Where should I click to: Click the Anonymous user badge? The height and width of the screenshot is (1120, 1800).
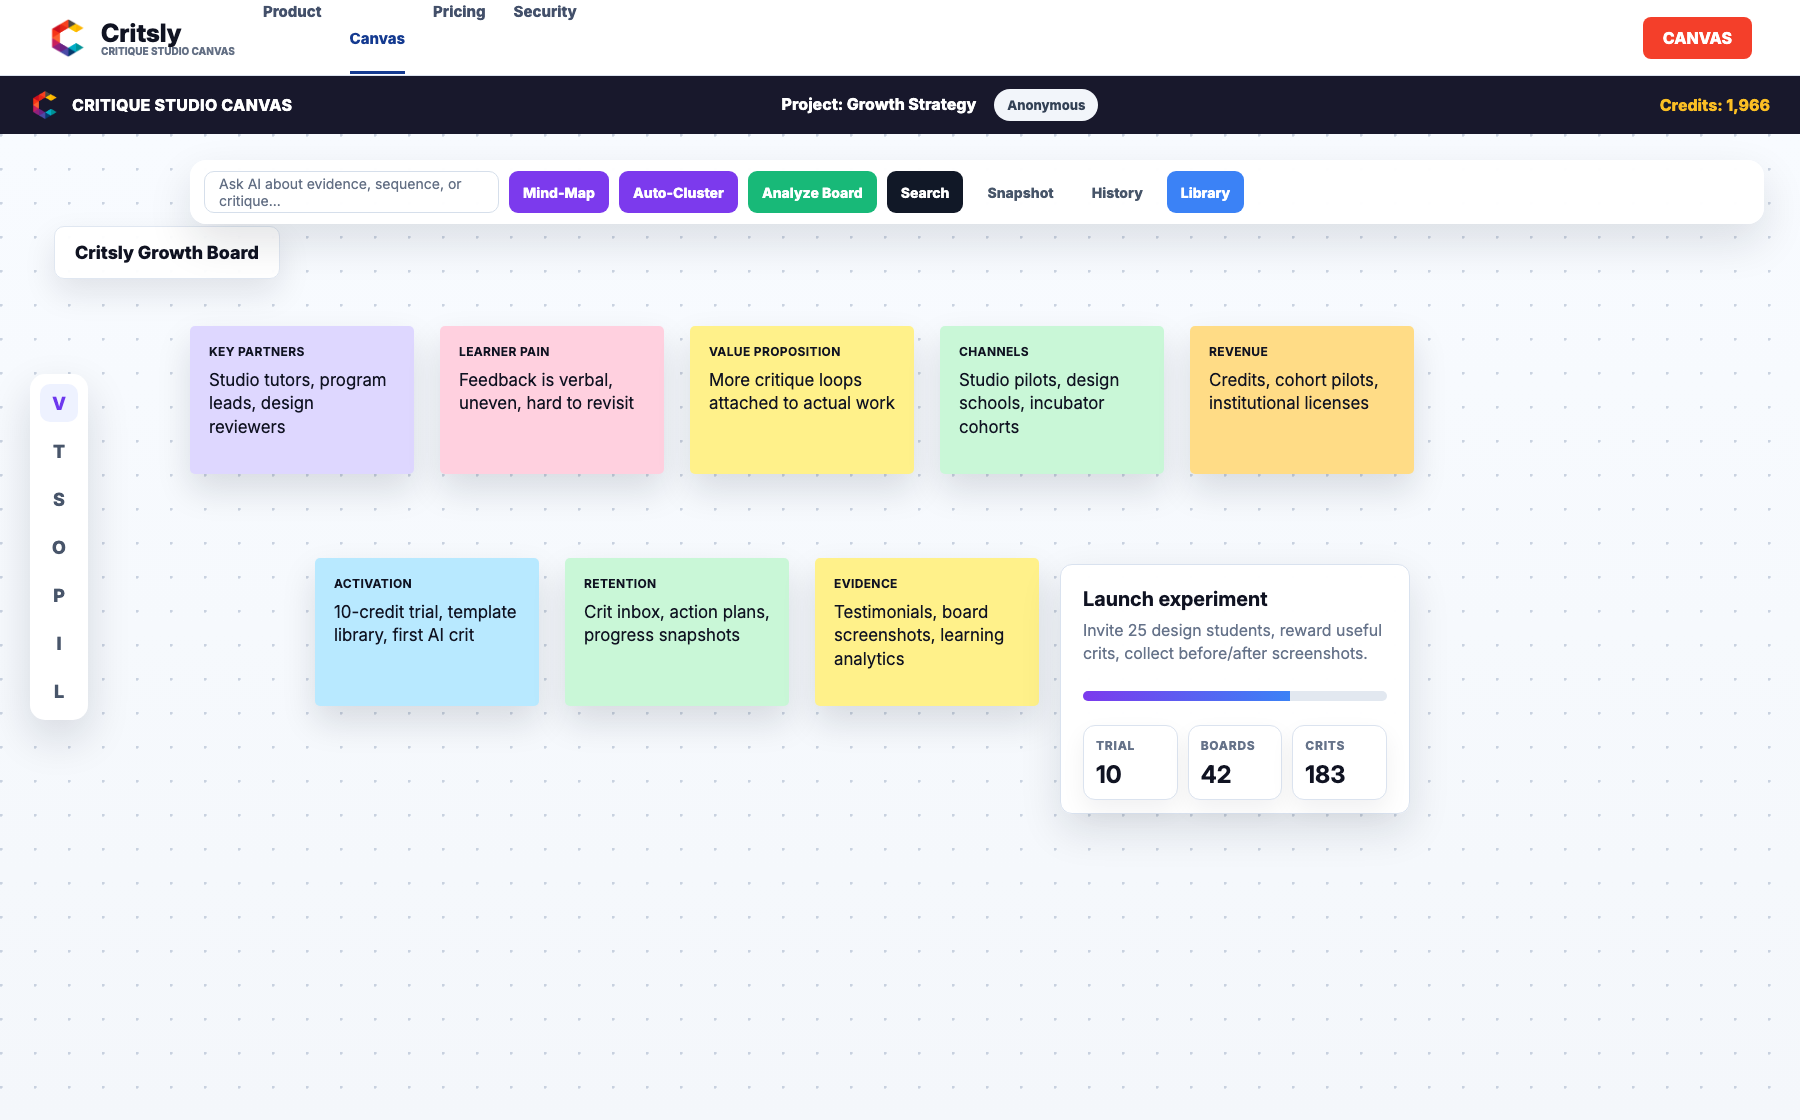1046,105
